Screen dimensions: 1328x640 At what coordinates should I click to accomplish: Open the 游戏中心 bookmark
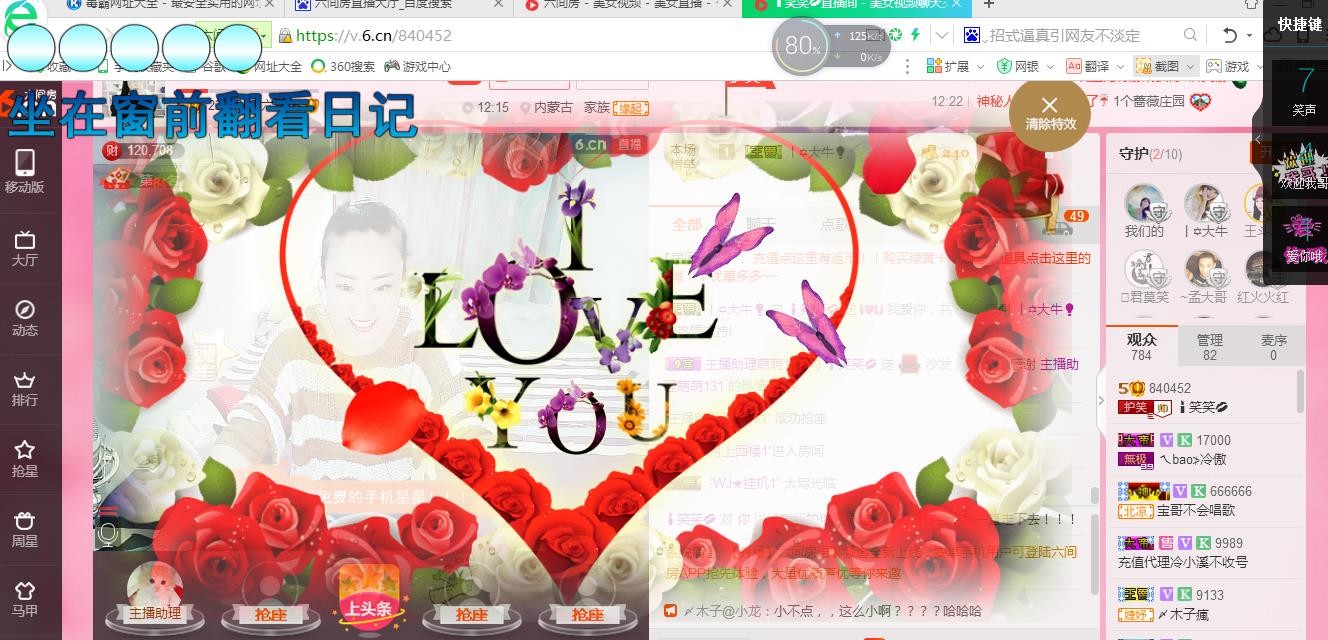(x=418, y=66)
